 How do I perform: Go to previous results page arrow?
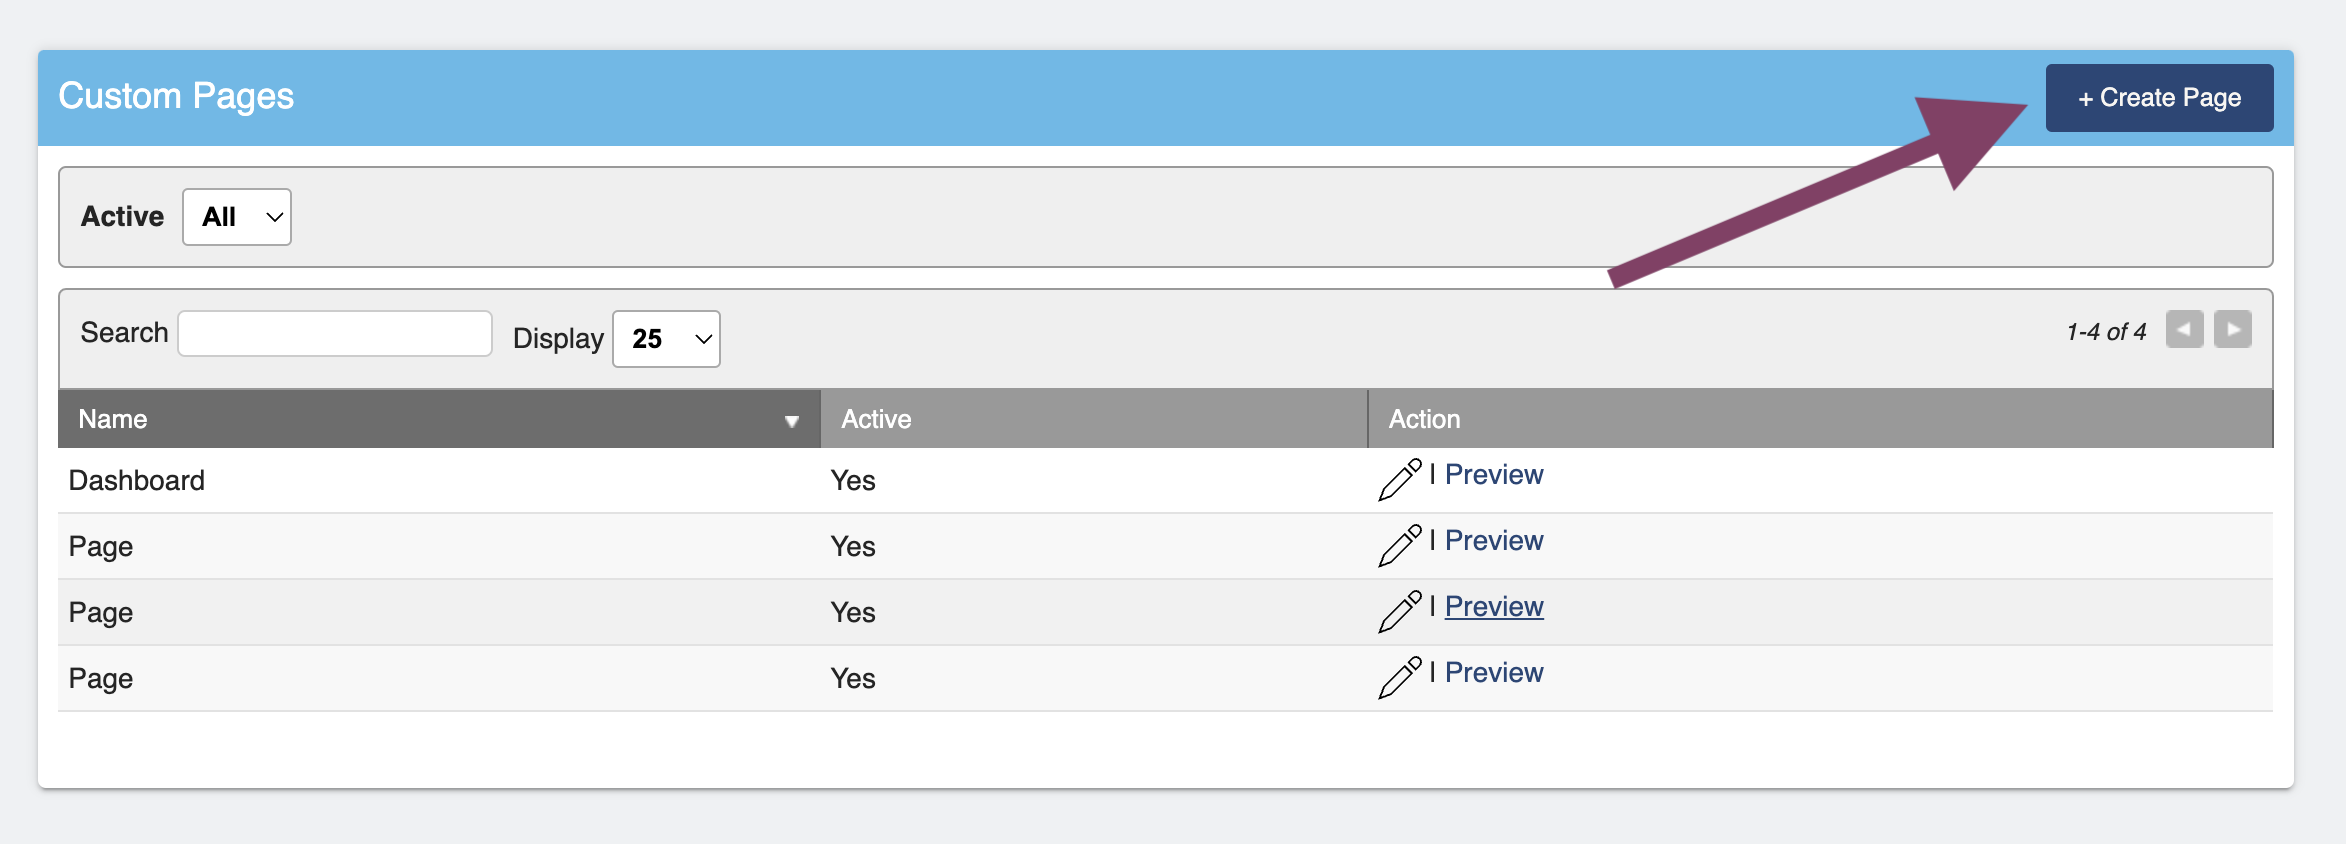2184,329
